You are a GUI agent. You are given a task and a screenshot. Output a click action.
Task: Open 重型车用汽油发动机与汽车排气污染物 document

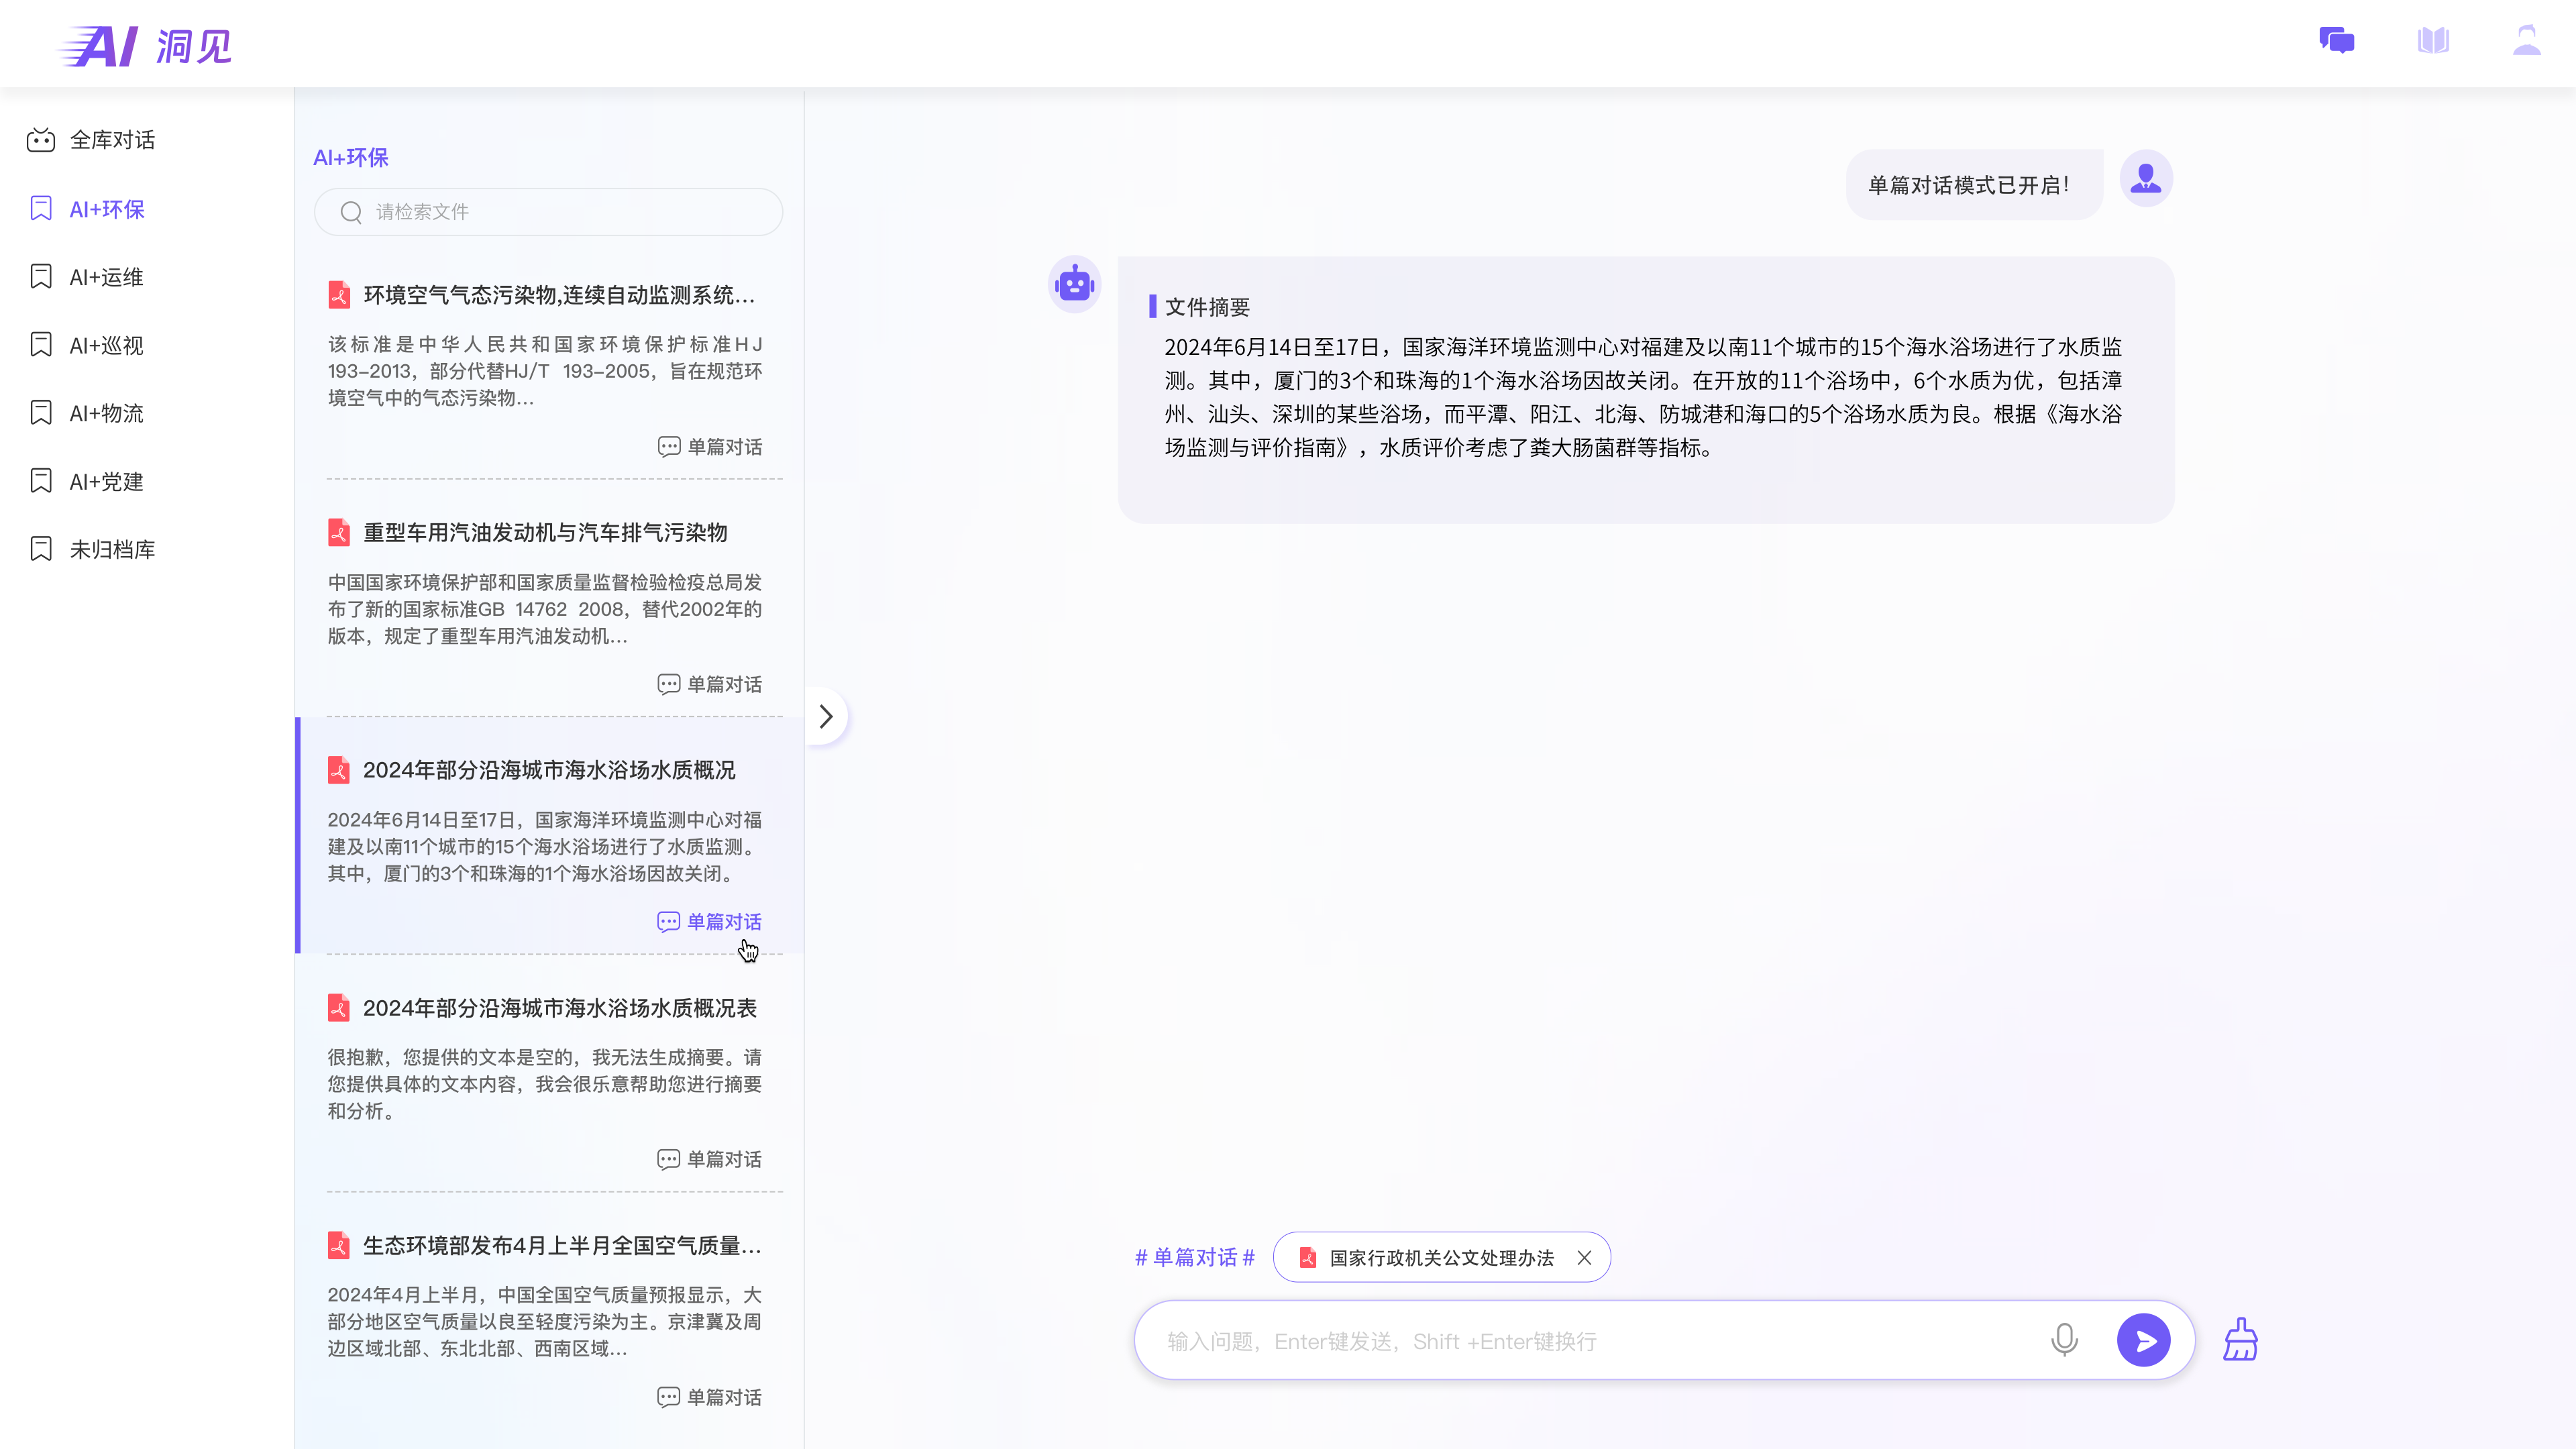pyautogui.click(x=545, y=532)
